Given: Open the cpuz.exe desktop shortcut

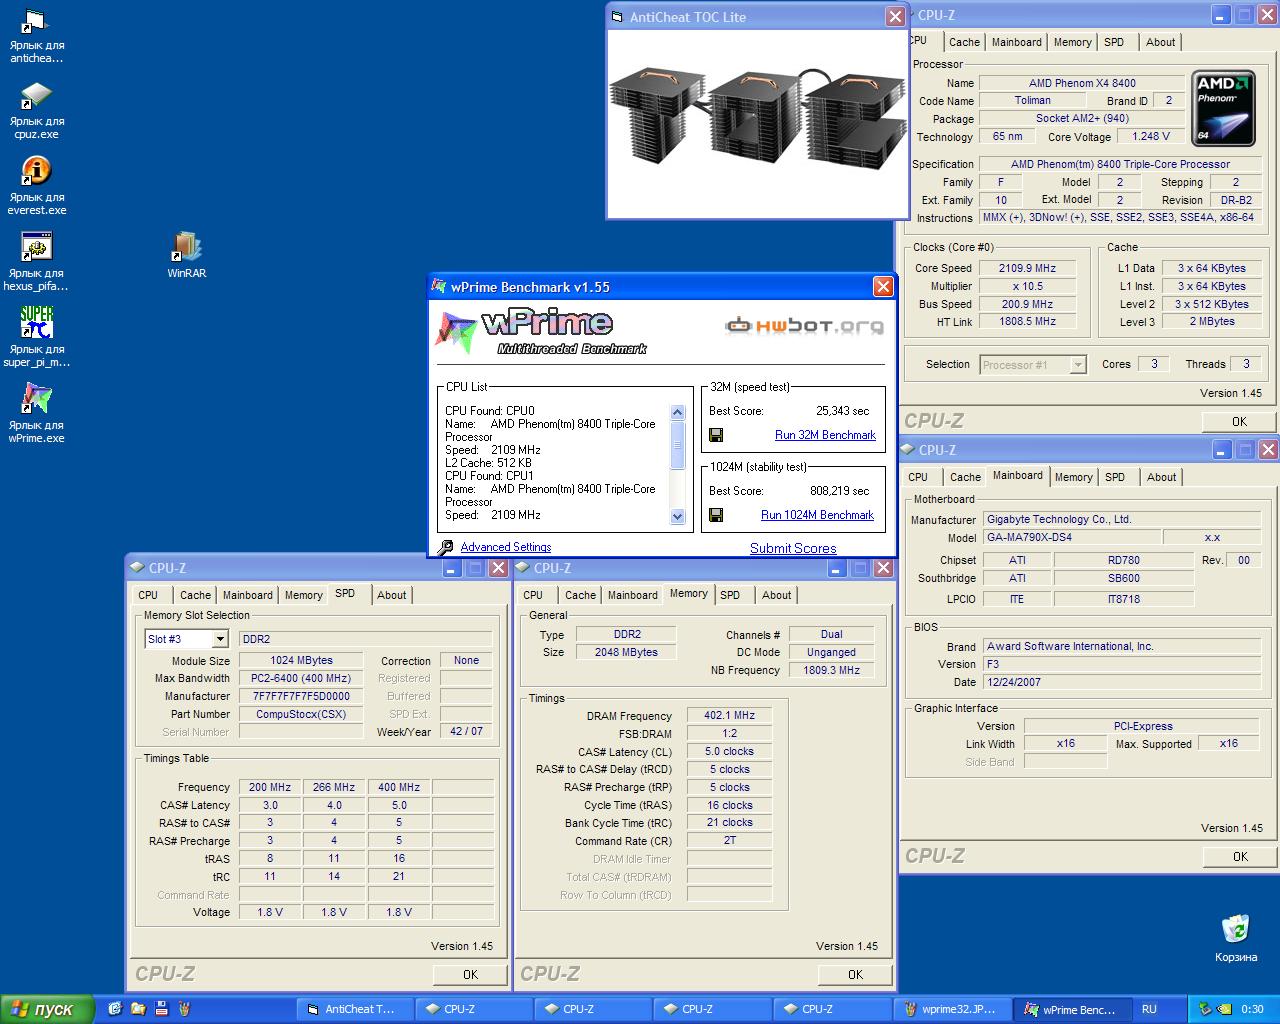Looking at the screenshot, I should 36,112.
